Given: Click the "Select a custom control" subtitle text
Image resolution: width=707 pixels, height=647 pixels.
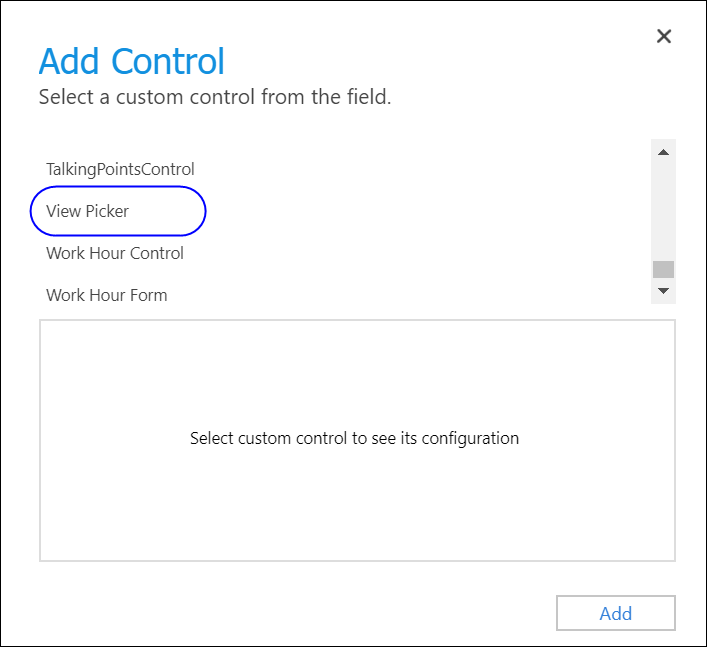Looking at the screenshot, I should tap(214, 98).
